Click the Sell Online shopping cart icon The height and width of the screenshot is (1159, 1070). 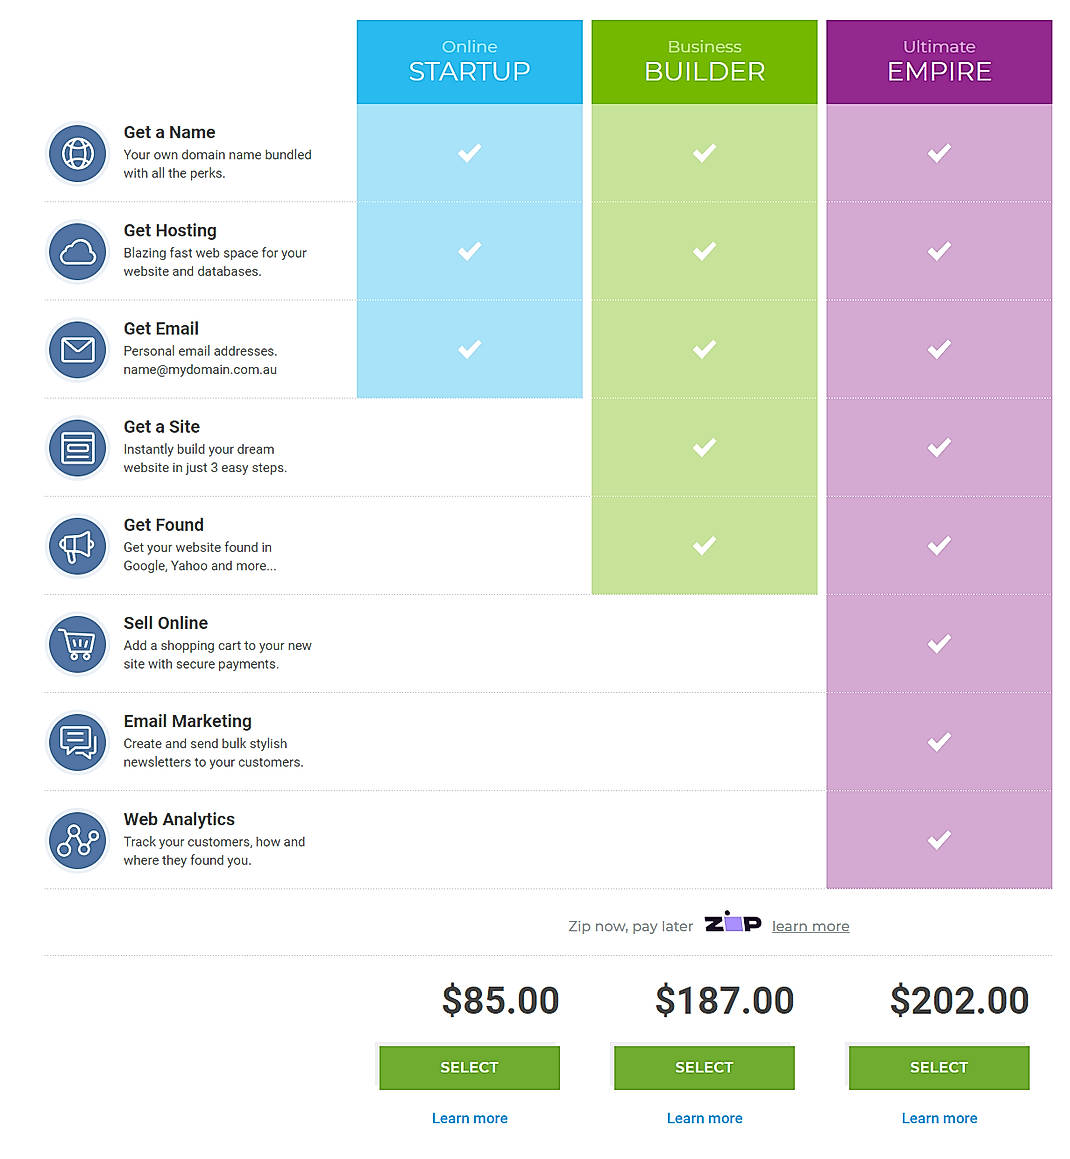coord(77,644)
